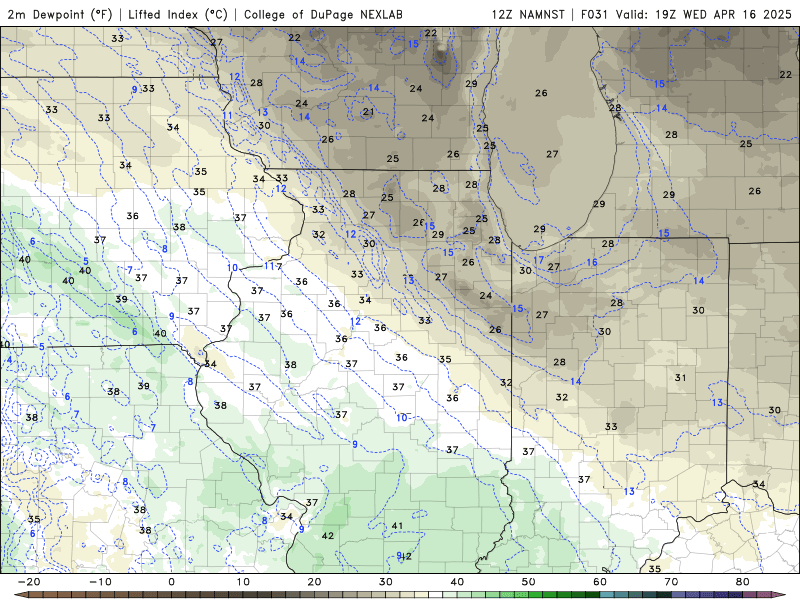The width and height of the screenshot is (800, 600).
Task: Click the '0' label on the color scale
Action: coord(171,582)
